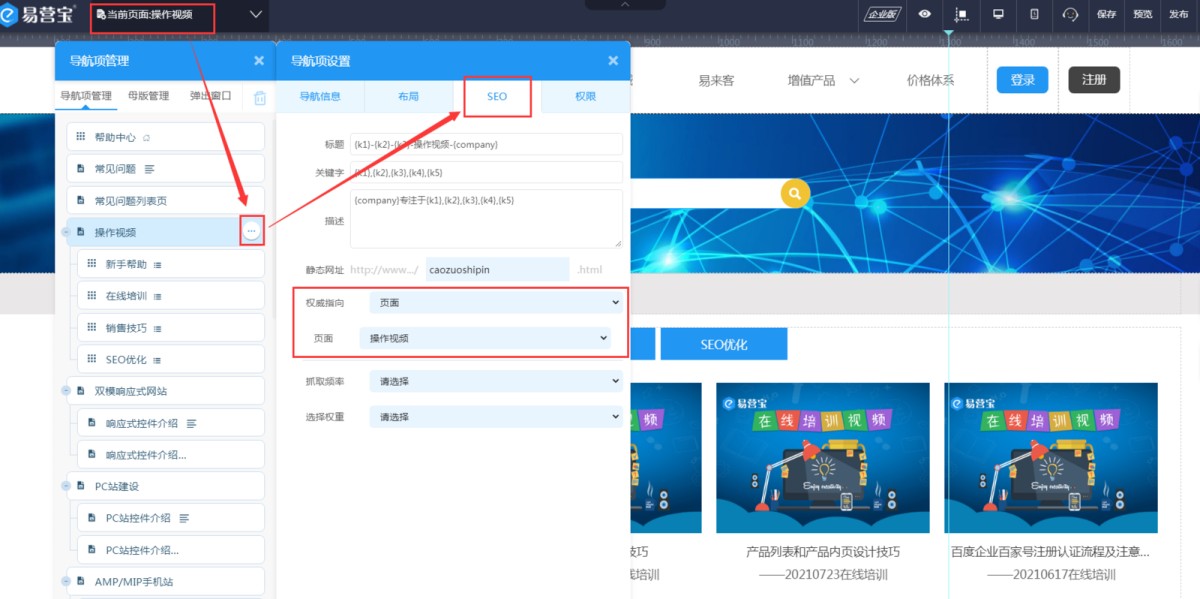Screen dimensions: 1200x599
Task: Close the 导航项管理 panel
Action: (x=259, y=61)
